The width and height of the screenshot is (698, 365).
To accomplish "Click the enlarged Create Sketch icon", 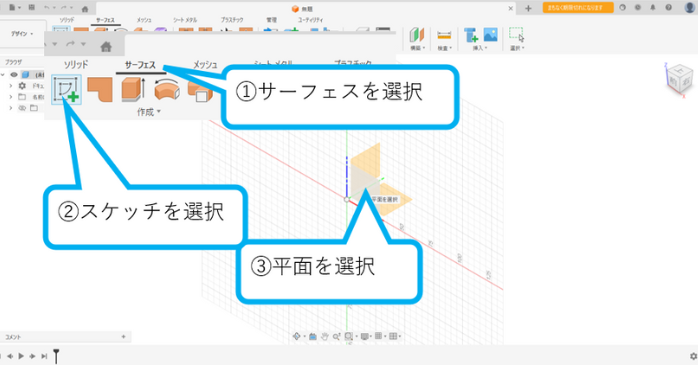I will coord(66,89).
